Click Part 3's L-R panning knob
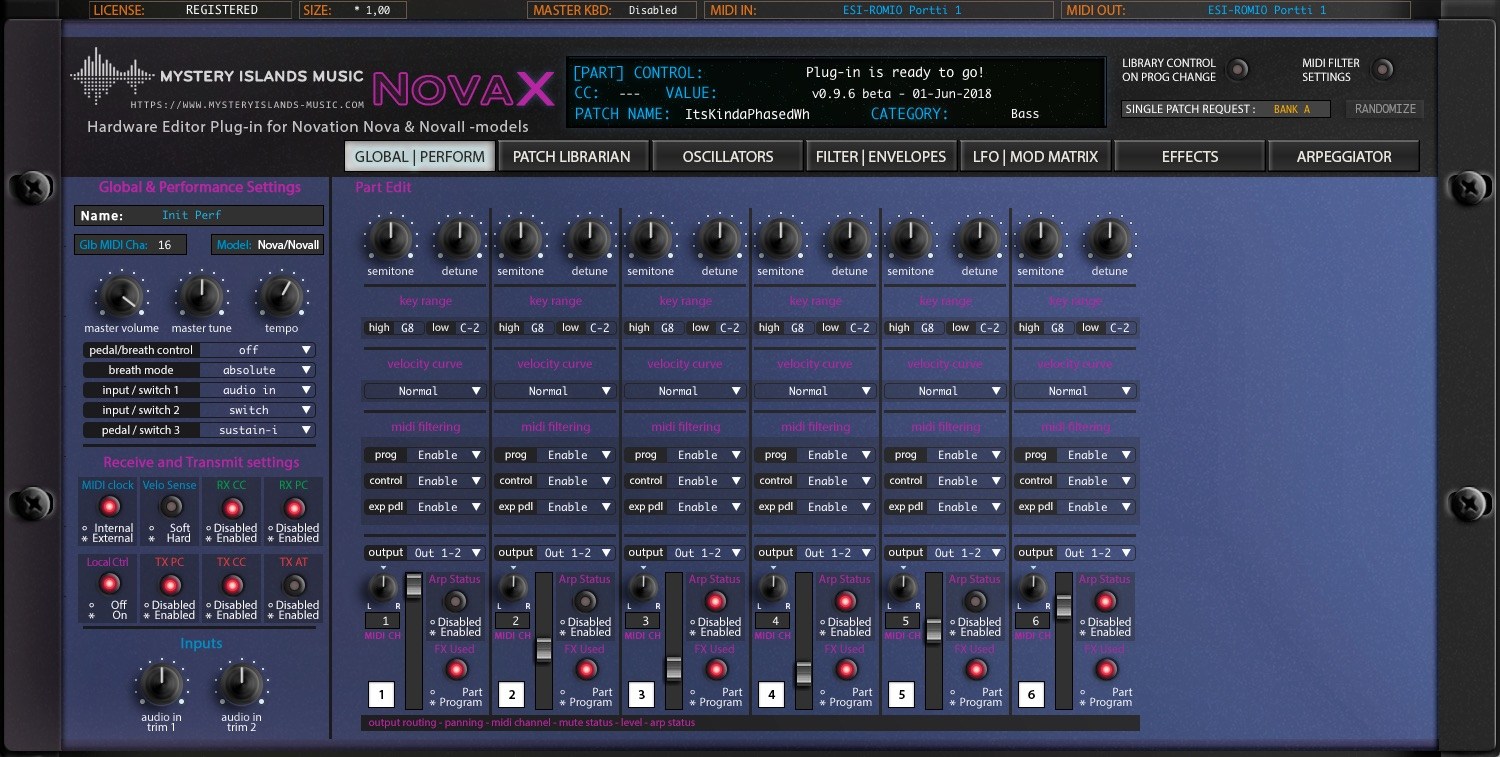The image size is (1500, 757). coord(642,588)
